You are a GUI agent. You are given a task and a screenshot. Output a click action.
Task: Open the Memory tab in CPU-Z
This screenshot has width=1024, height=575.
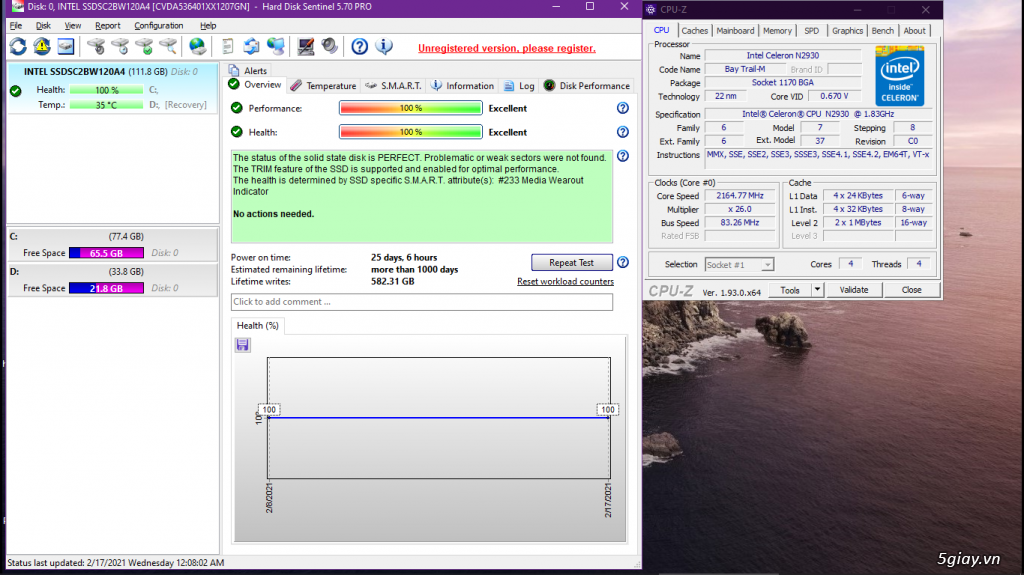[x=777, y=31]
